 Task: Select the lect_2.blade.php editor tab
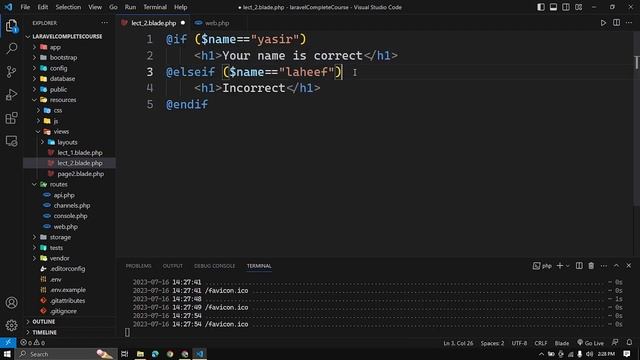point(153,23)
